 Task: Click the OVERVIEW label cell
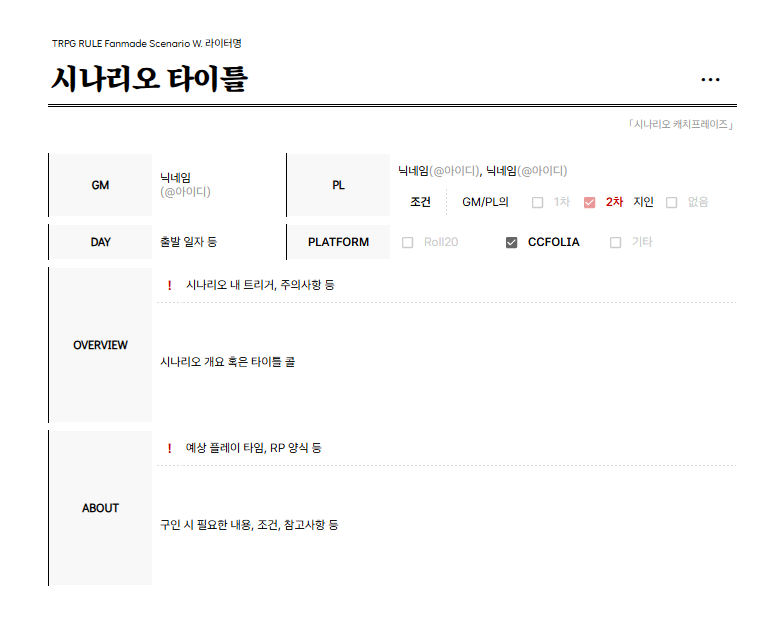point(100,345)
